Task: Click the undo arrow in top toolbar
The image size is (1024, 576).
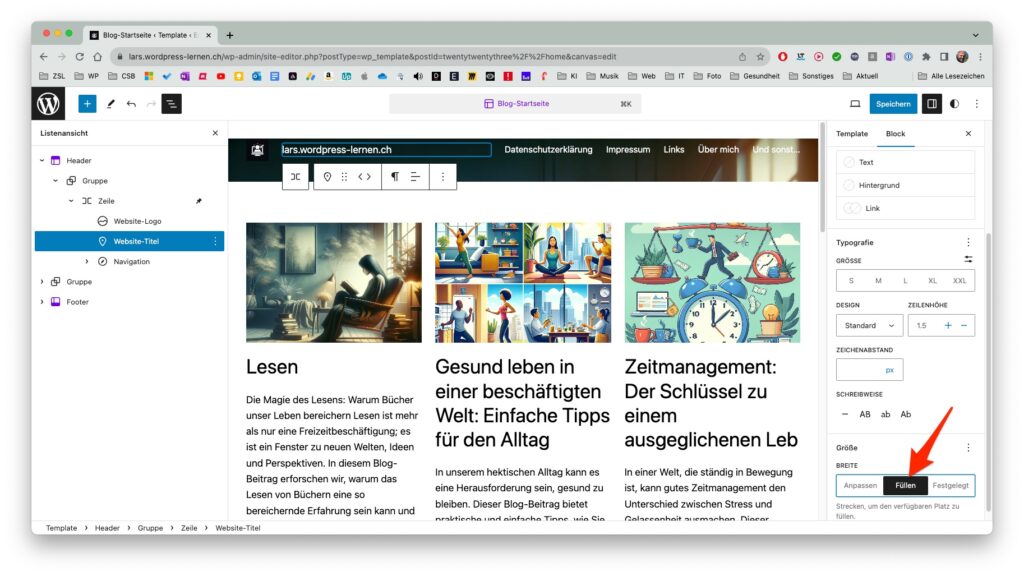Action: [x=131, y=104]
